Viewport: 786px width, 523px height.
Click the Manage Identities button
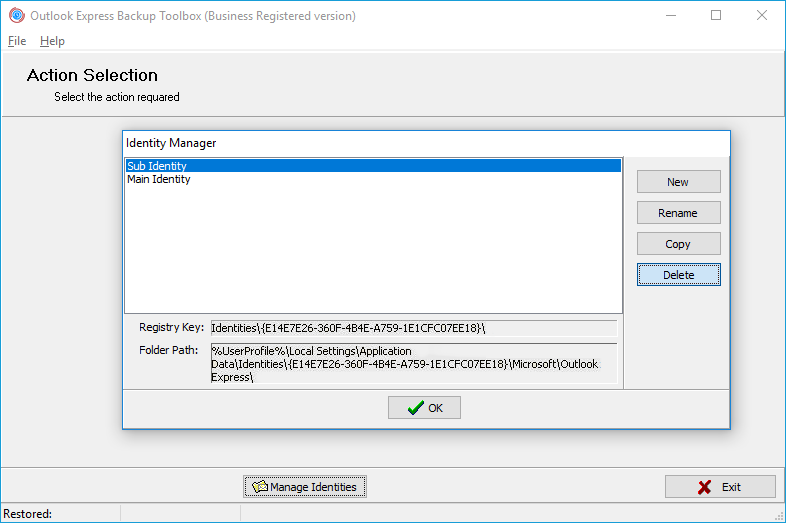click(305, 487)
